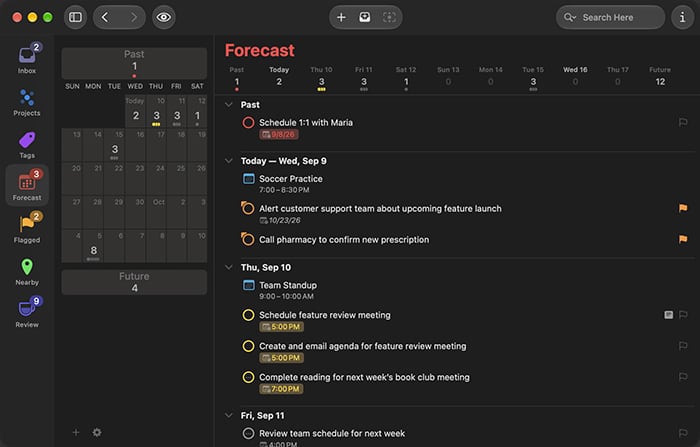The height and width of the screenshot is (447, 700).
Task: Collapse the Past section
Action: tap(229, 104)
